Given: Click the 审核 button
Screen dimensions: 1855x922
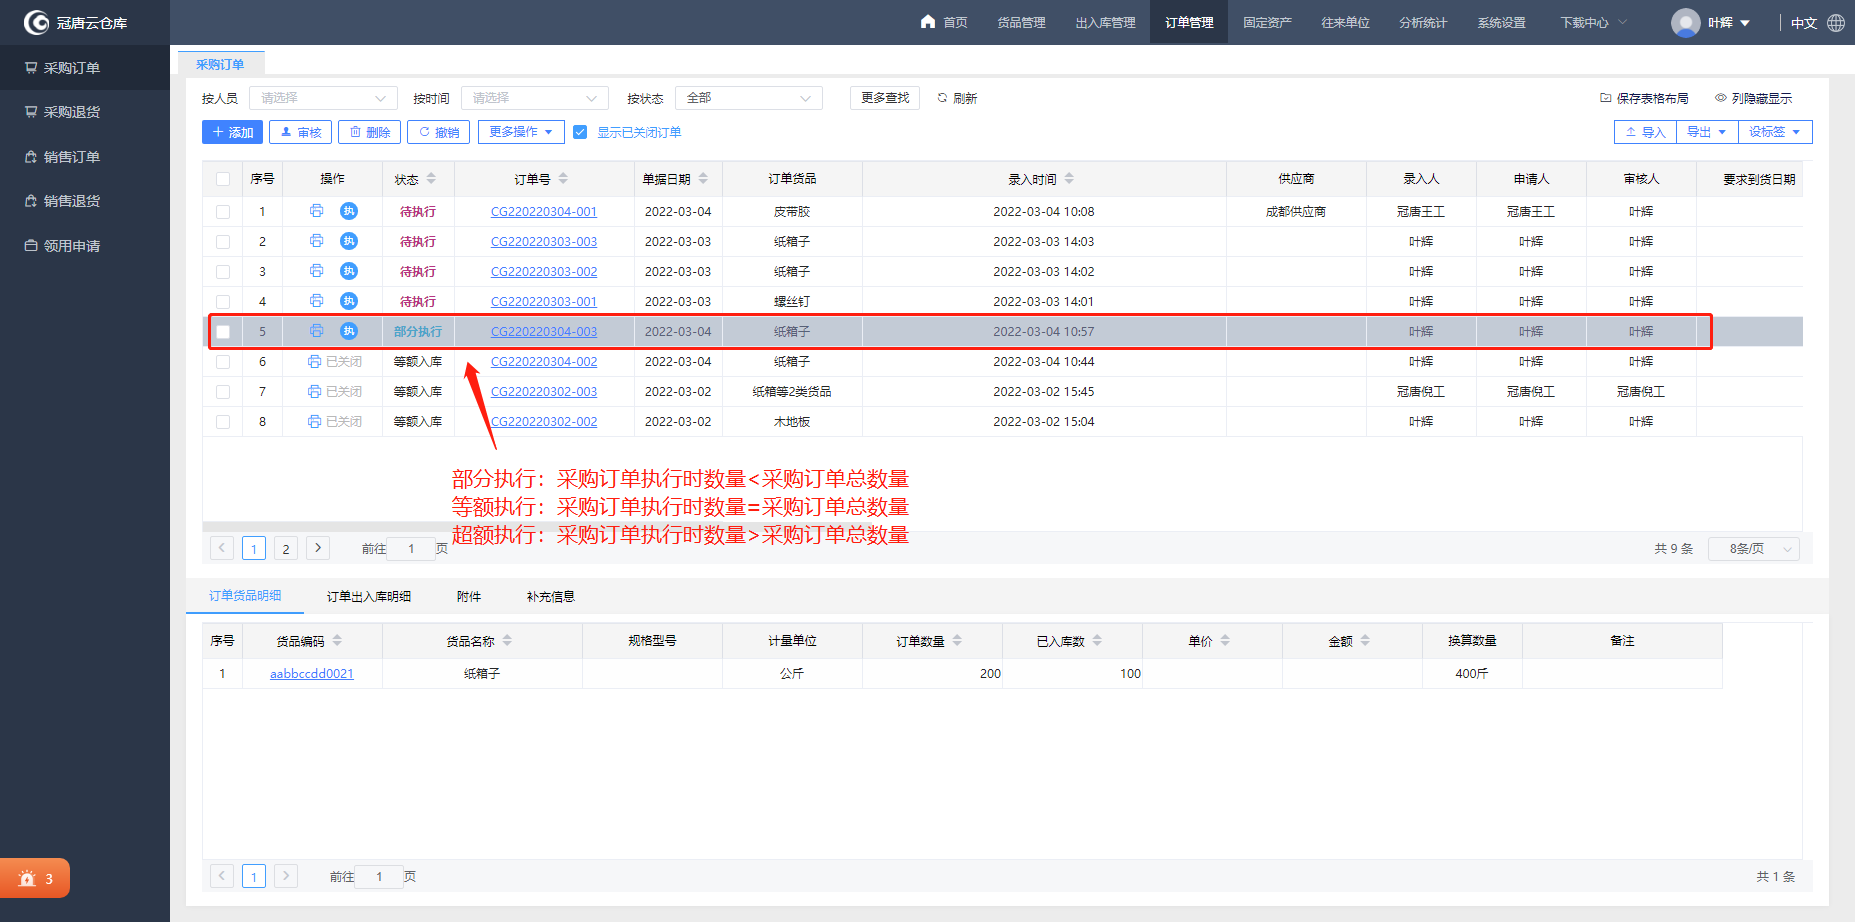Looking at the screenshot, I should coord(301,132).
